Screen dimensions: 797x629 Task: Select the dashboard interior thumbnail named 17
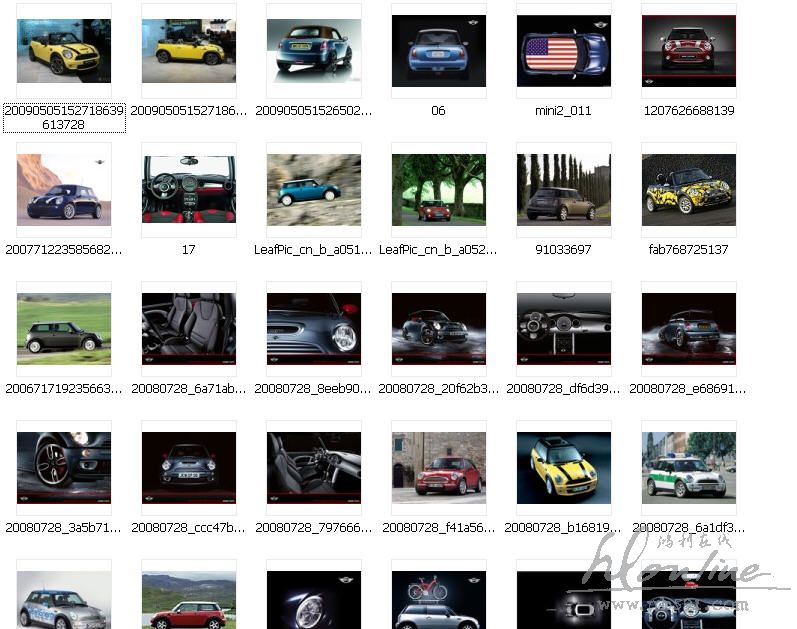(188, 189)
